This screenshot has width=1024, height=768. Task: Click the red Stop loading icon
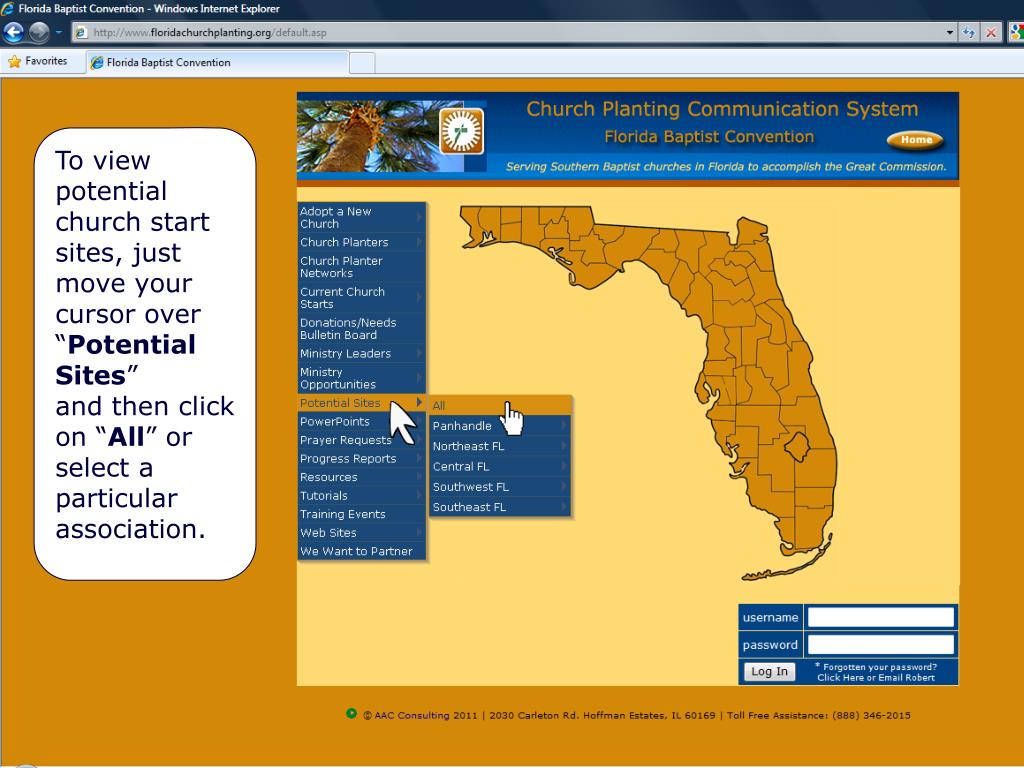(991, 33)
